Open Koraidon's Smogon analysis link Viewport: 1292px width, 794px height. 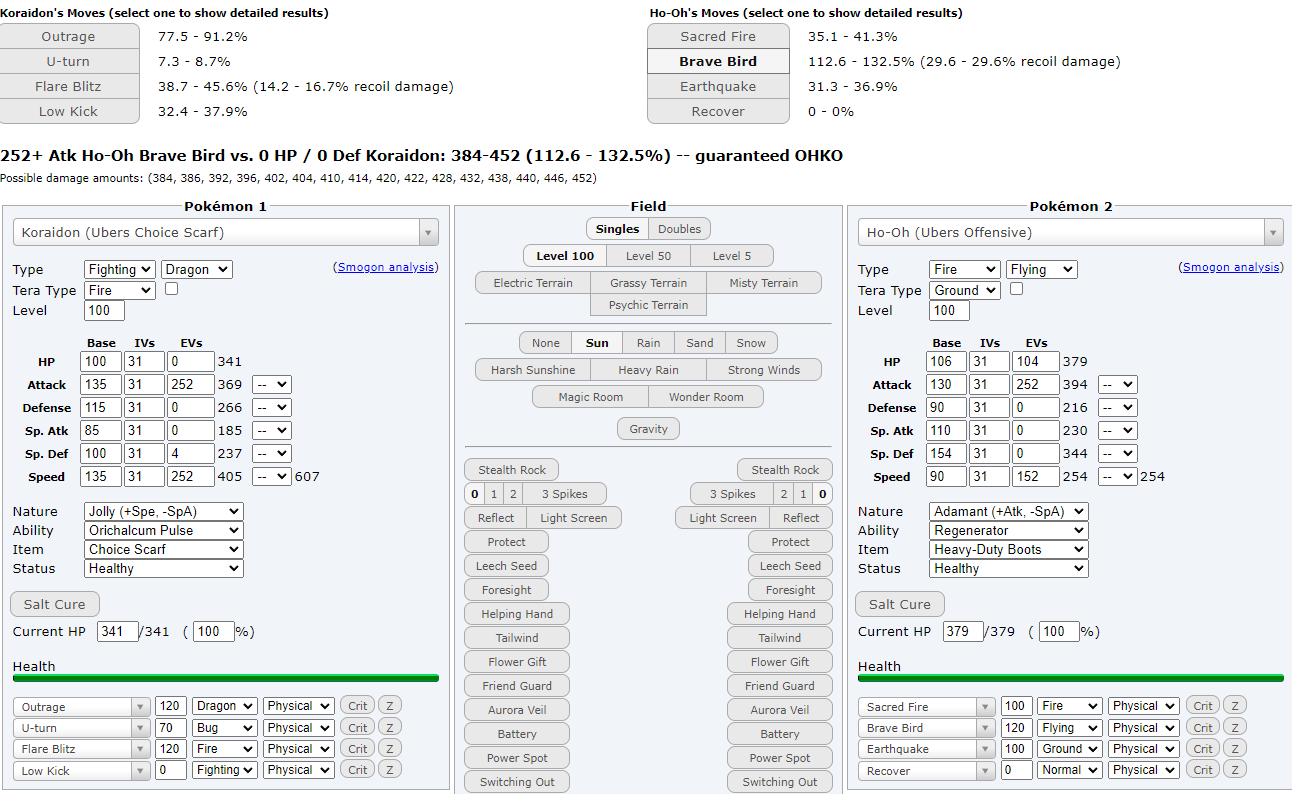click(x=385, y=267)
